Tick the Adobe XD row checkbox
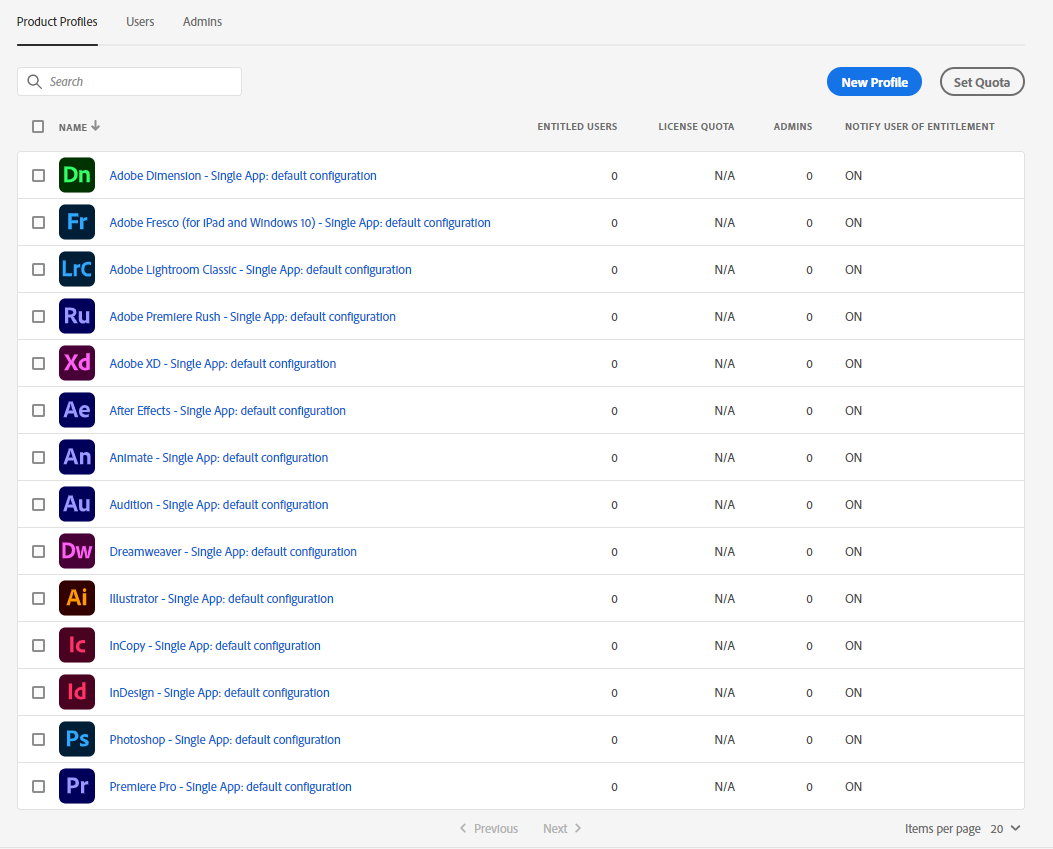 pyautogui.click(x=38, y=363)
